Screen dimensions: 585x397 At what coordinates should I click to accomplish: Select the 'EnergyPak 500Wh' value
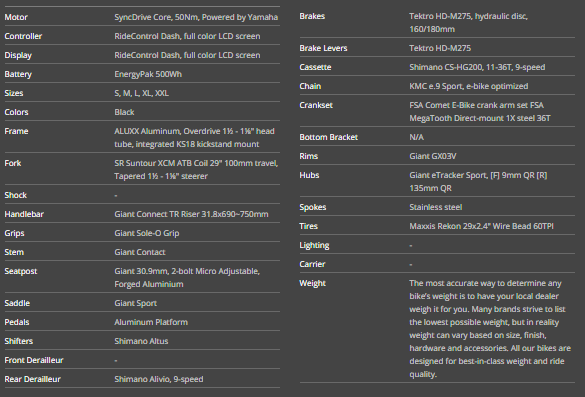click(148, 74)
